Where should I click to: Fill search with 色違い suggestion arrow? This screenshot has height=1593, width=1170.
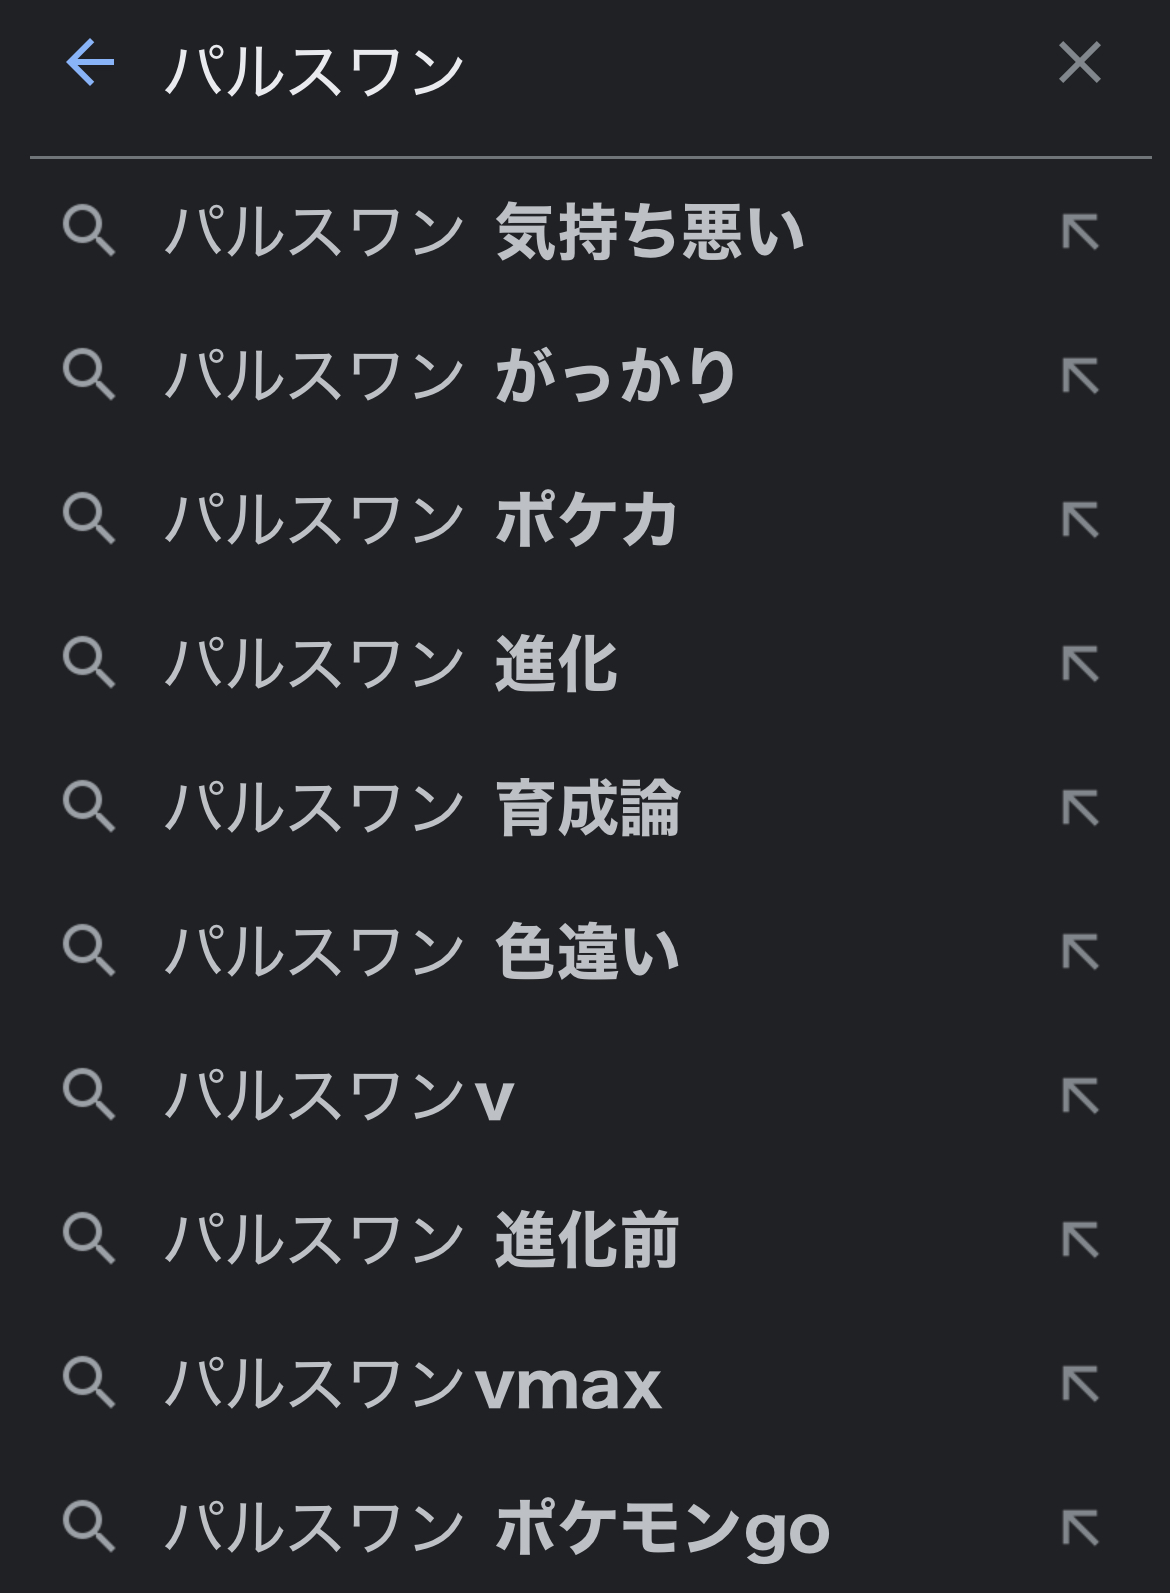1080,952
